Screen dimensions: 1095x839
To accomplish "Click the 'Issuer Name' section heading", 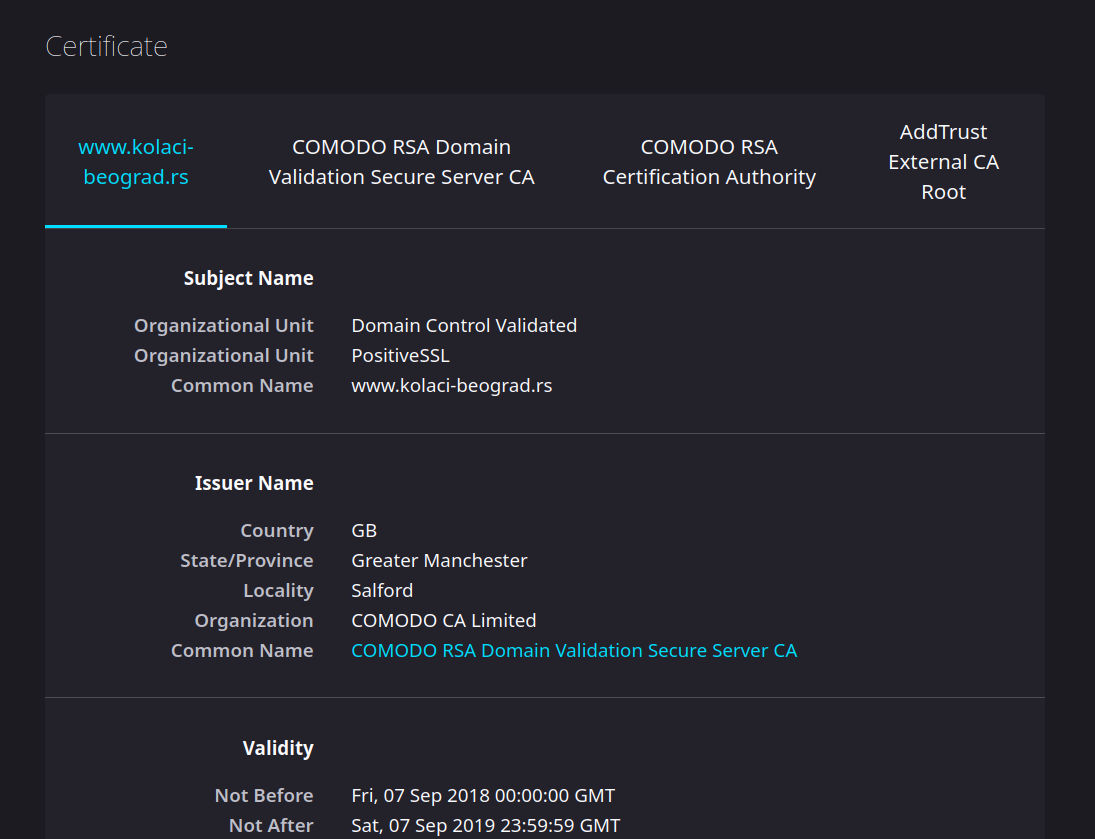I will (x=254, y=483).
